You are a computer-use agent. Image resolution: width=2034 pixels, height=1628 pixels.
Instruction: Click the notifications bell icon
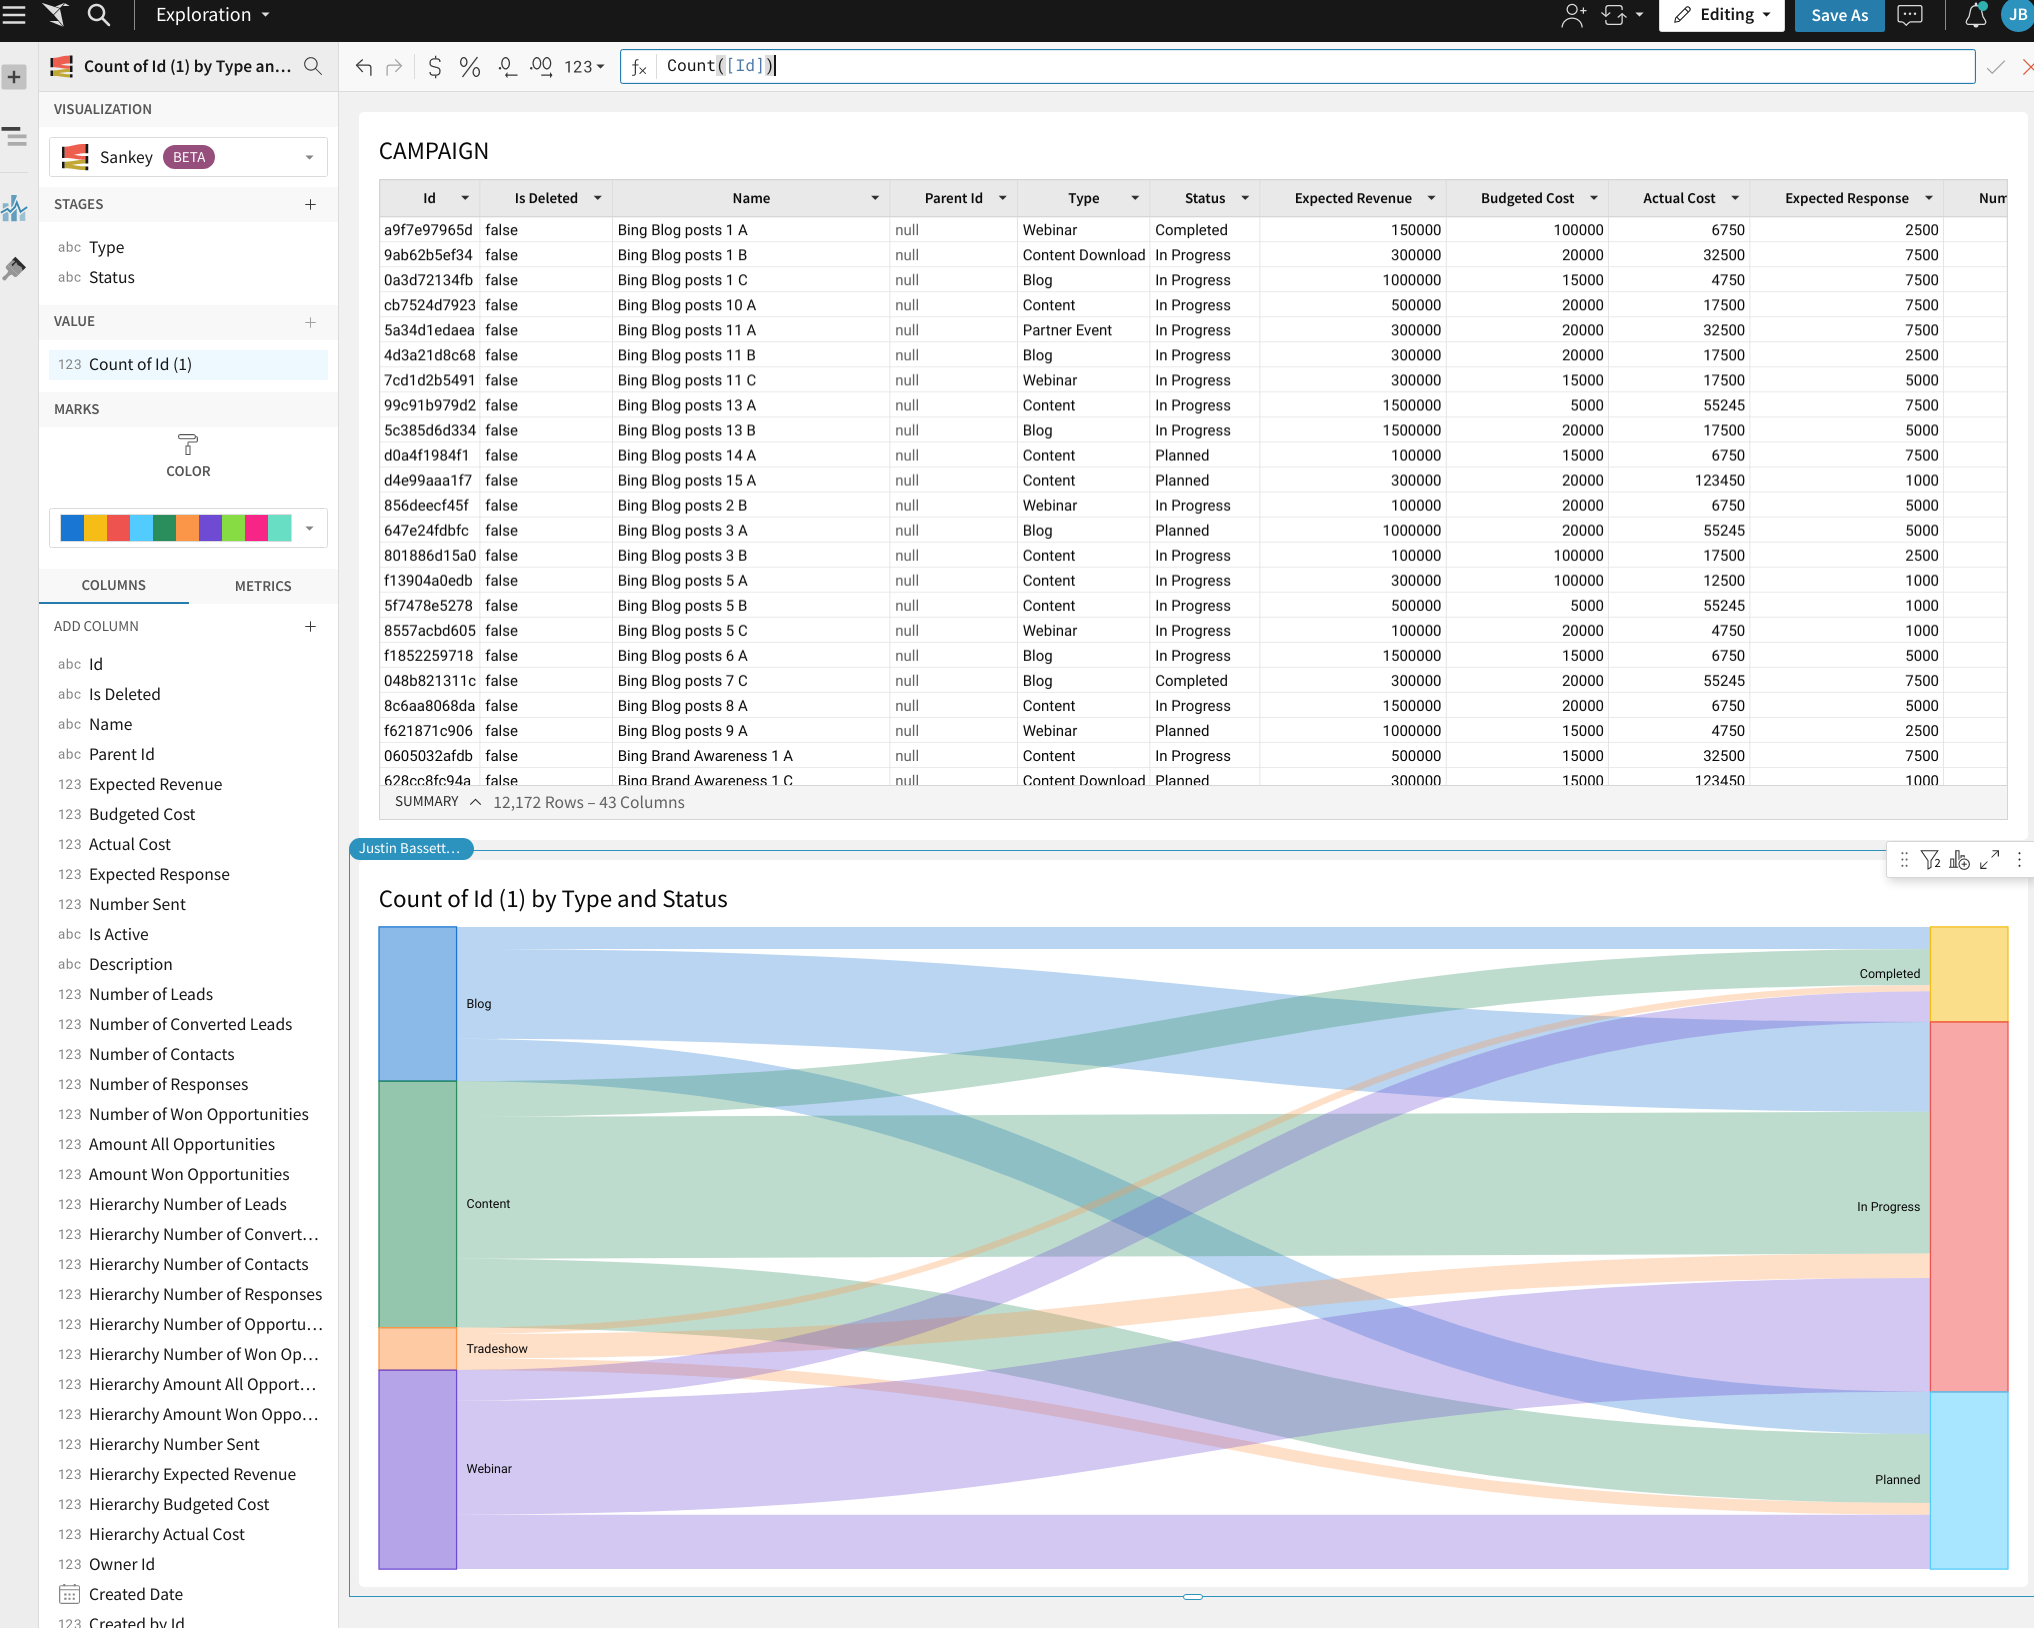click(x=1973, y=16)
